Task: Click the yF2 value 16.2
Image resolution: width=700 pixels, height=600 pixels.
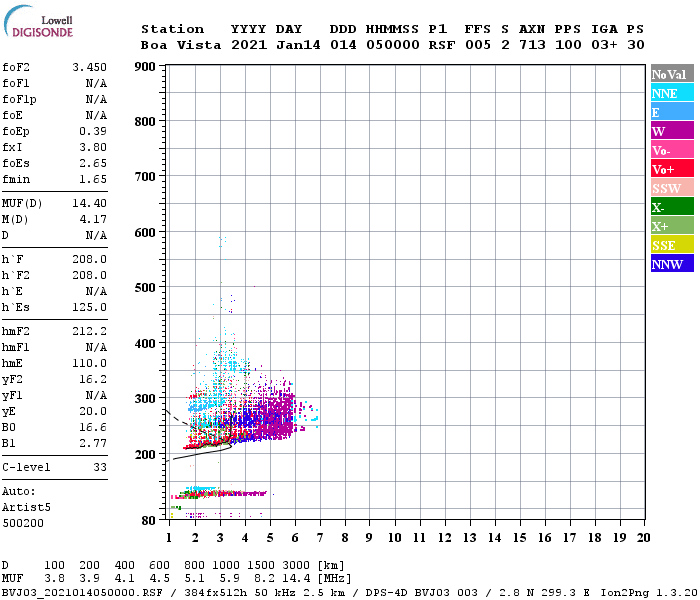Action: [93, 379]
